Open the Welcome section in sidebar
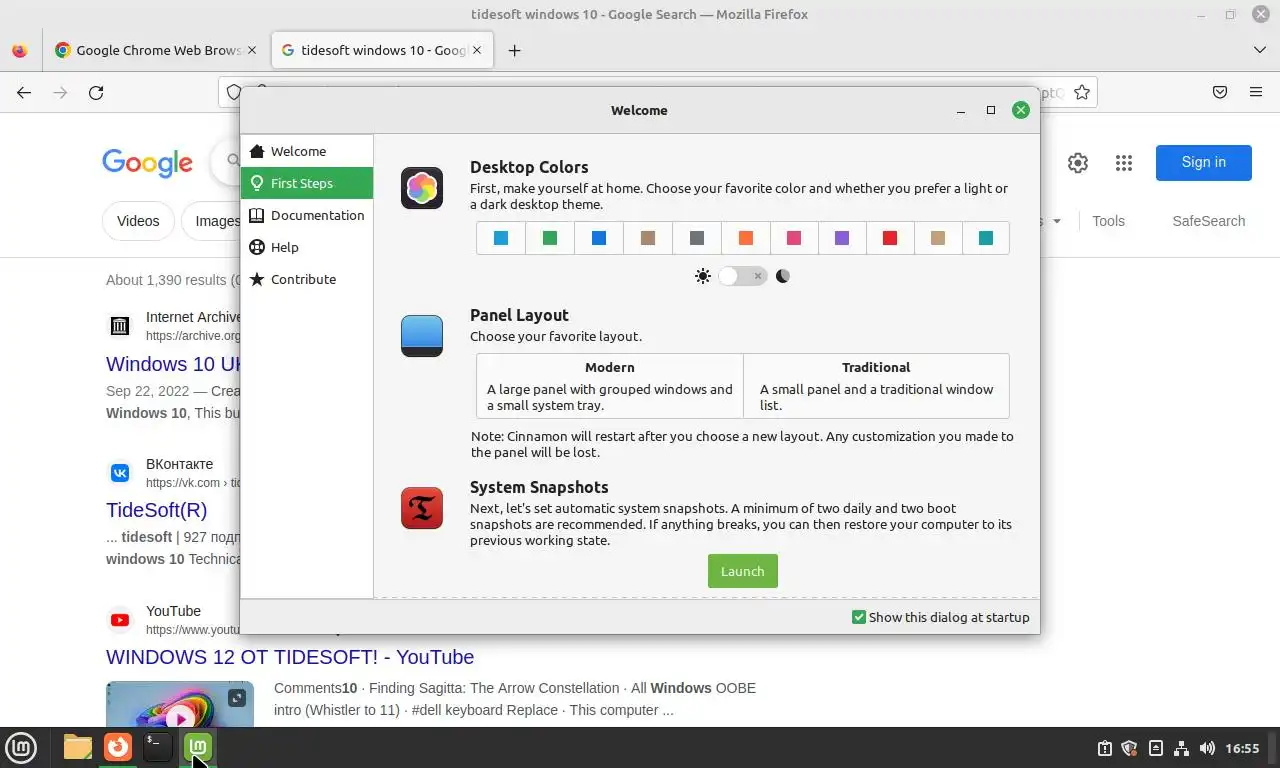 (307, 151)
